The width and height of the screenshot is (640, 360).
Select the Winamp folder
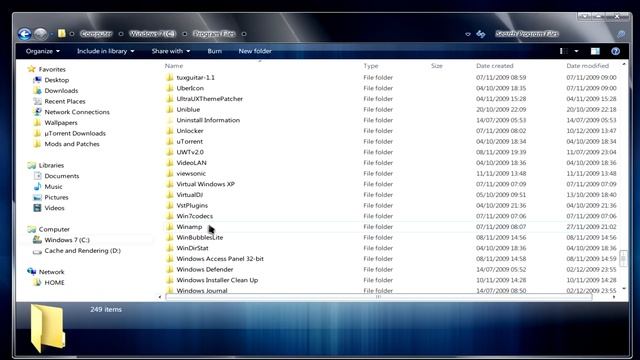click(x=189, y=227)
